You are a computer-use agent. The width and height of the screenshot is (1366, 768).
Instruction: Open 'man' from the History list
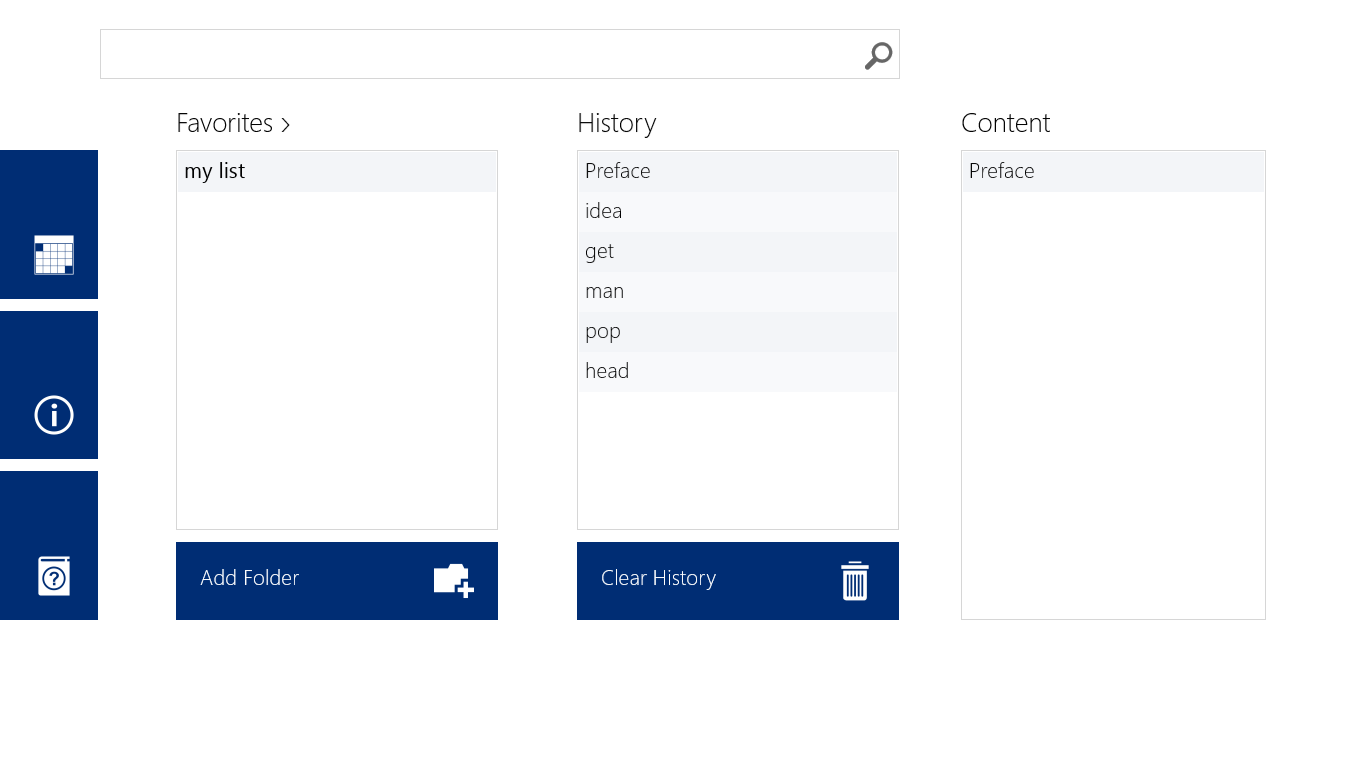pyautogui.click(x=737, y=291)
